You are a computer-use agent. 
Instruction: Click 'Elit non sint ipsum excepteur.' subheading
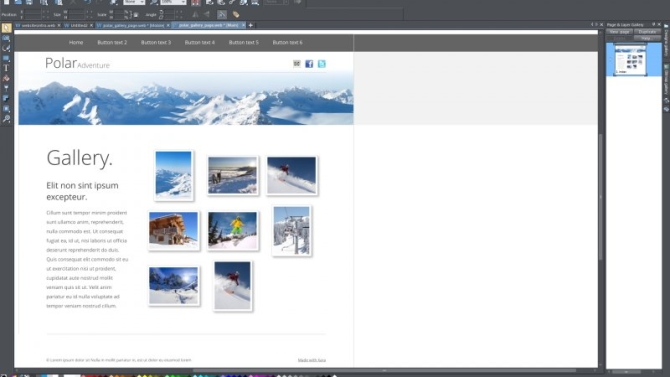[x=82, y=191]
